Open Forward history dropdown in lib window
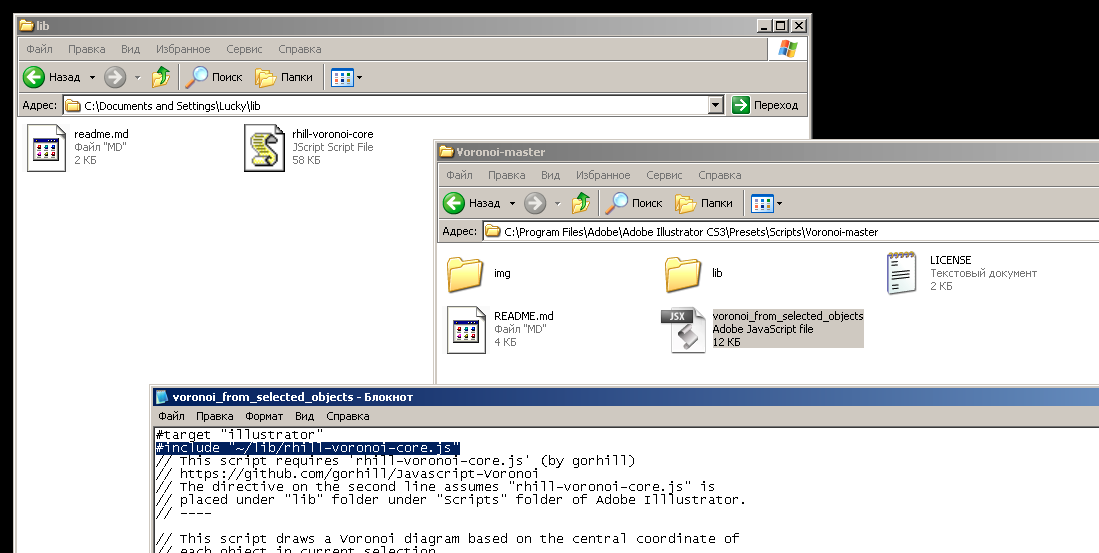The width and height of the screenshot is (1099, 553). click(x=137, y=77)
